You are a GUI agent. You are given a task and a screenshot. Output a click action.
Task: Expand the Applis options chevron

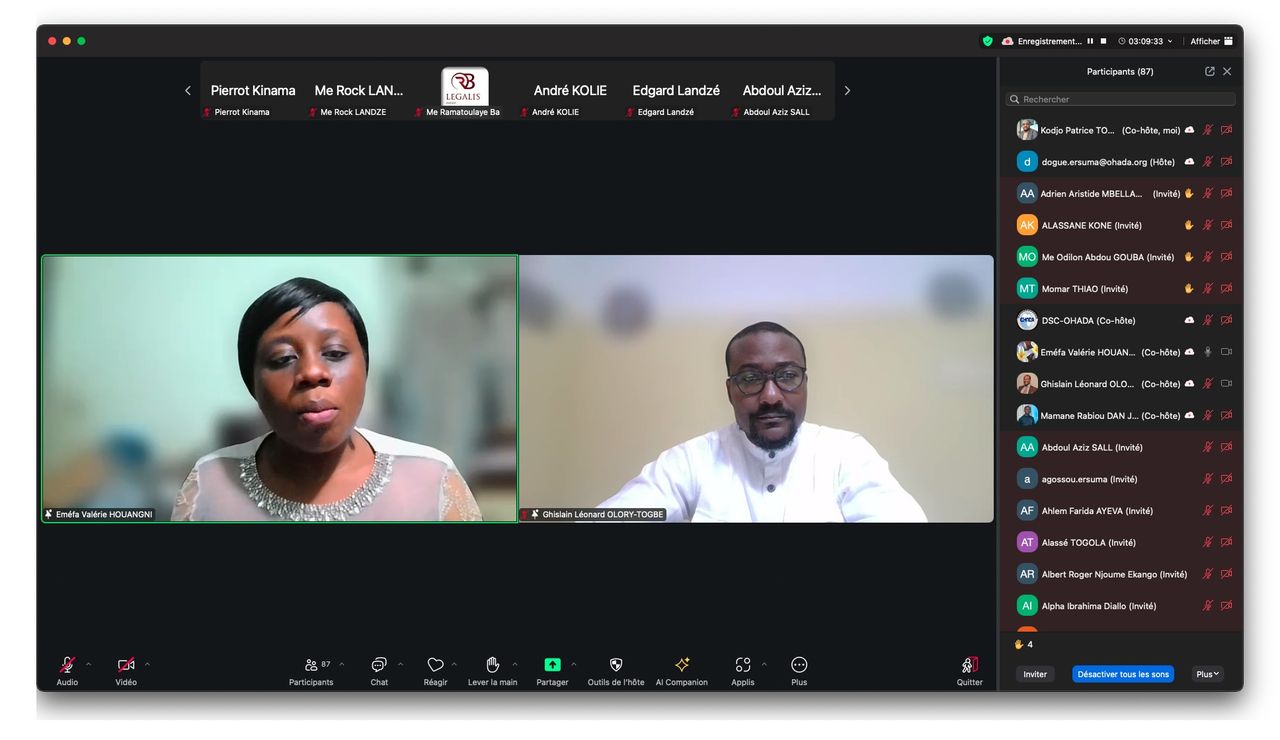point(765,664)
